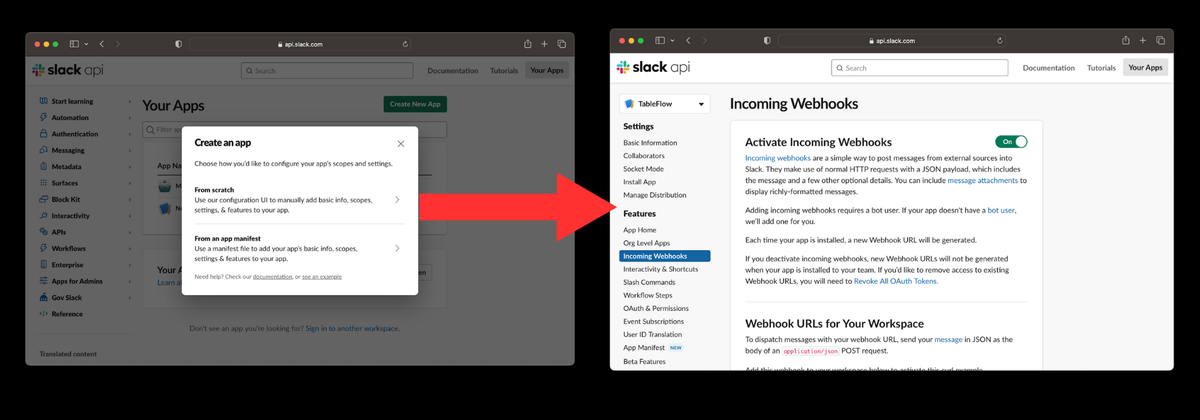This screenshot has height=420, width=1200.
Task: Click Create New App button
Action: point(415,104)
